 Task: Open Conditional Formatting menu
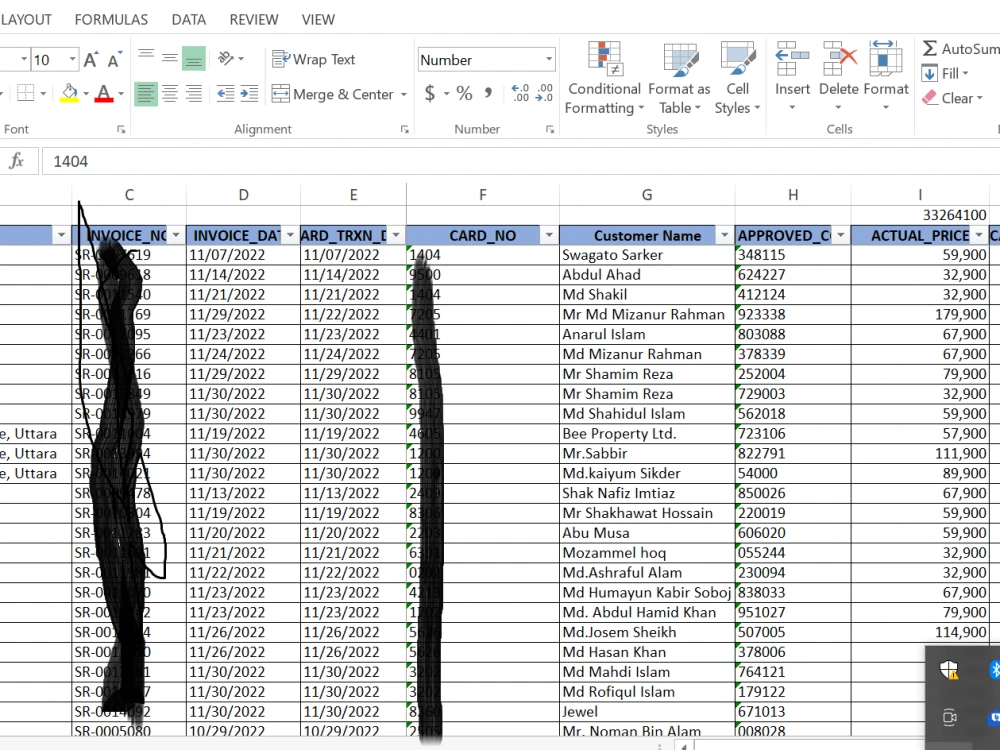[604, 78]
